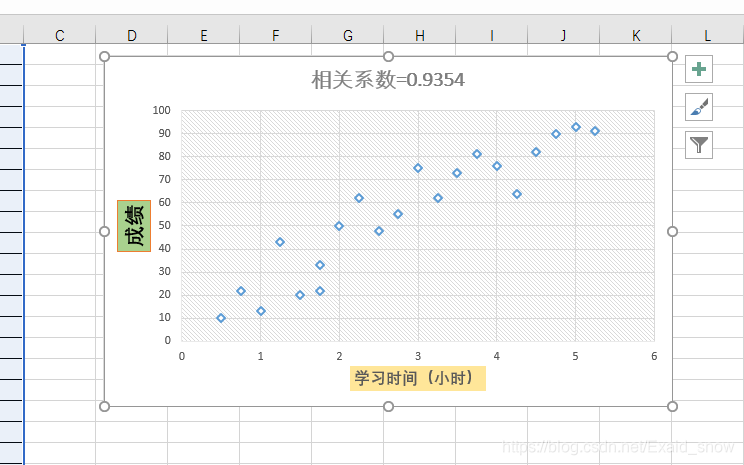Select column E header
This screenshot has height=465, width=744.
coord(204,35)
